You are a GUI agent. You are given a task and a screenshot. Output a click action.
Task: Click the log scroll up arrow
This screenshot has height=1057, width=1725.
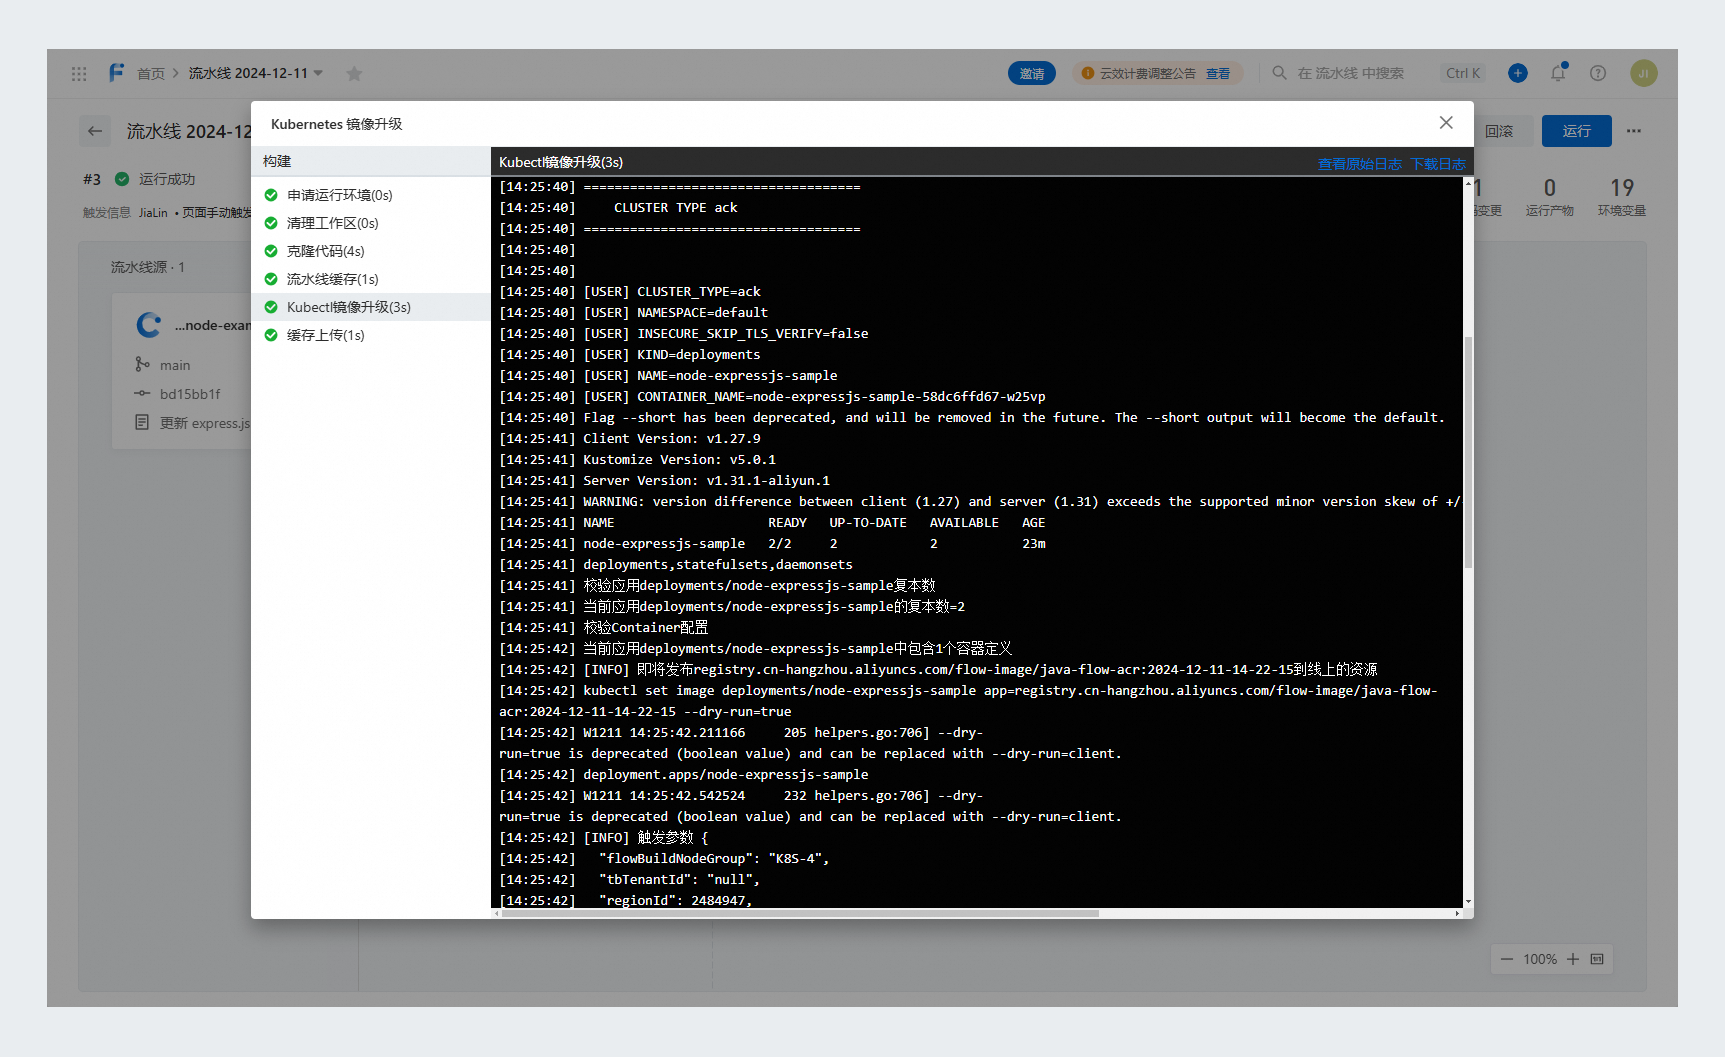point(1468,184)
